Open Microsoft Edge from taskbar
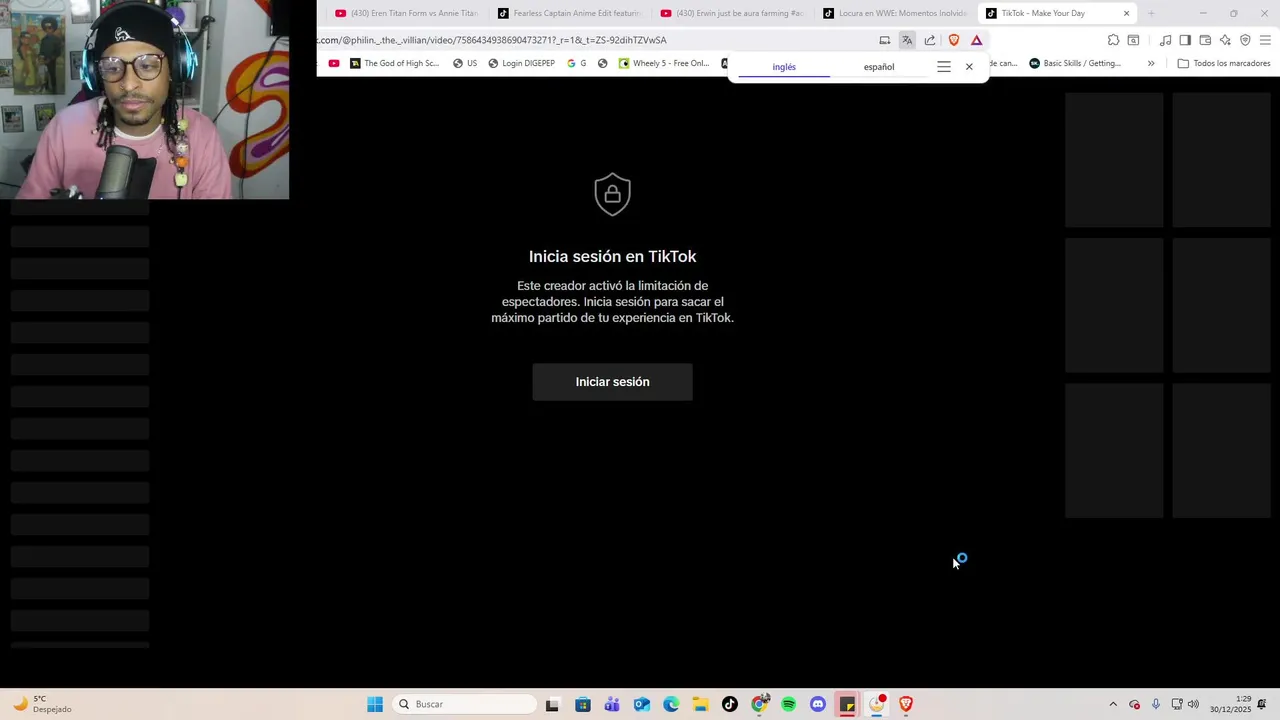 coord(671,704)
